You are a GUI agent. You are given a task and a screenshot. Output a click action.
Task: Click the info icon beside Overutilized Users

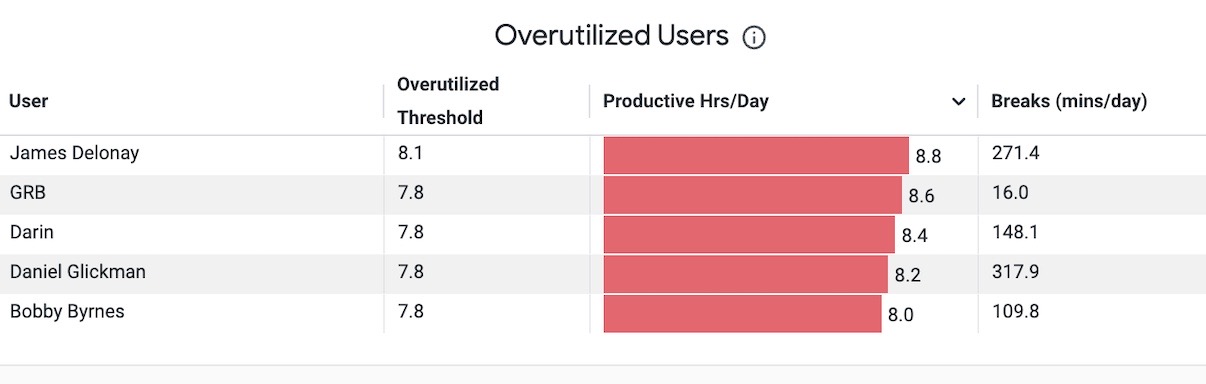pos(754,38)
